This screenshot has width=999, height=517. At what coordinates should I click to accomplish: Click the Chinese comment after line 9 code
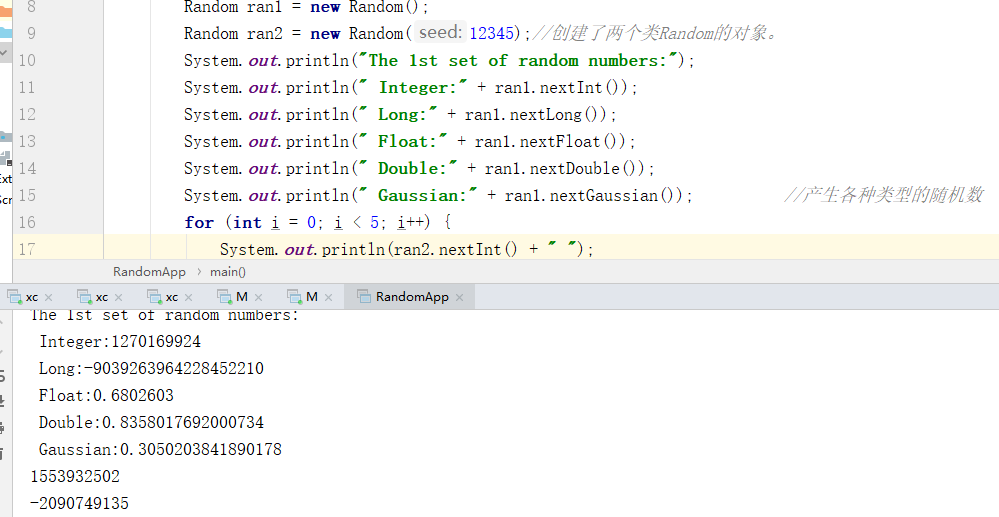pyautogui.click(x=656, y=33)
